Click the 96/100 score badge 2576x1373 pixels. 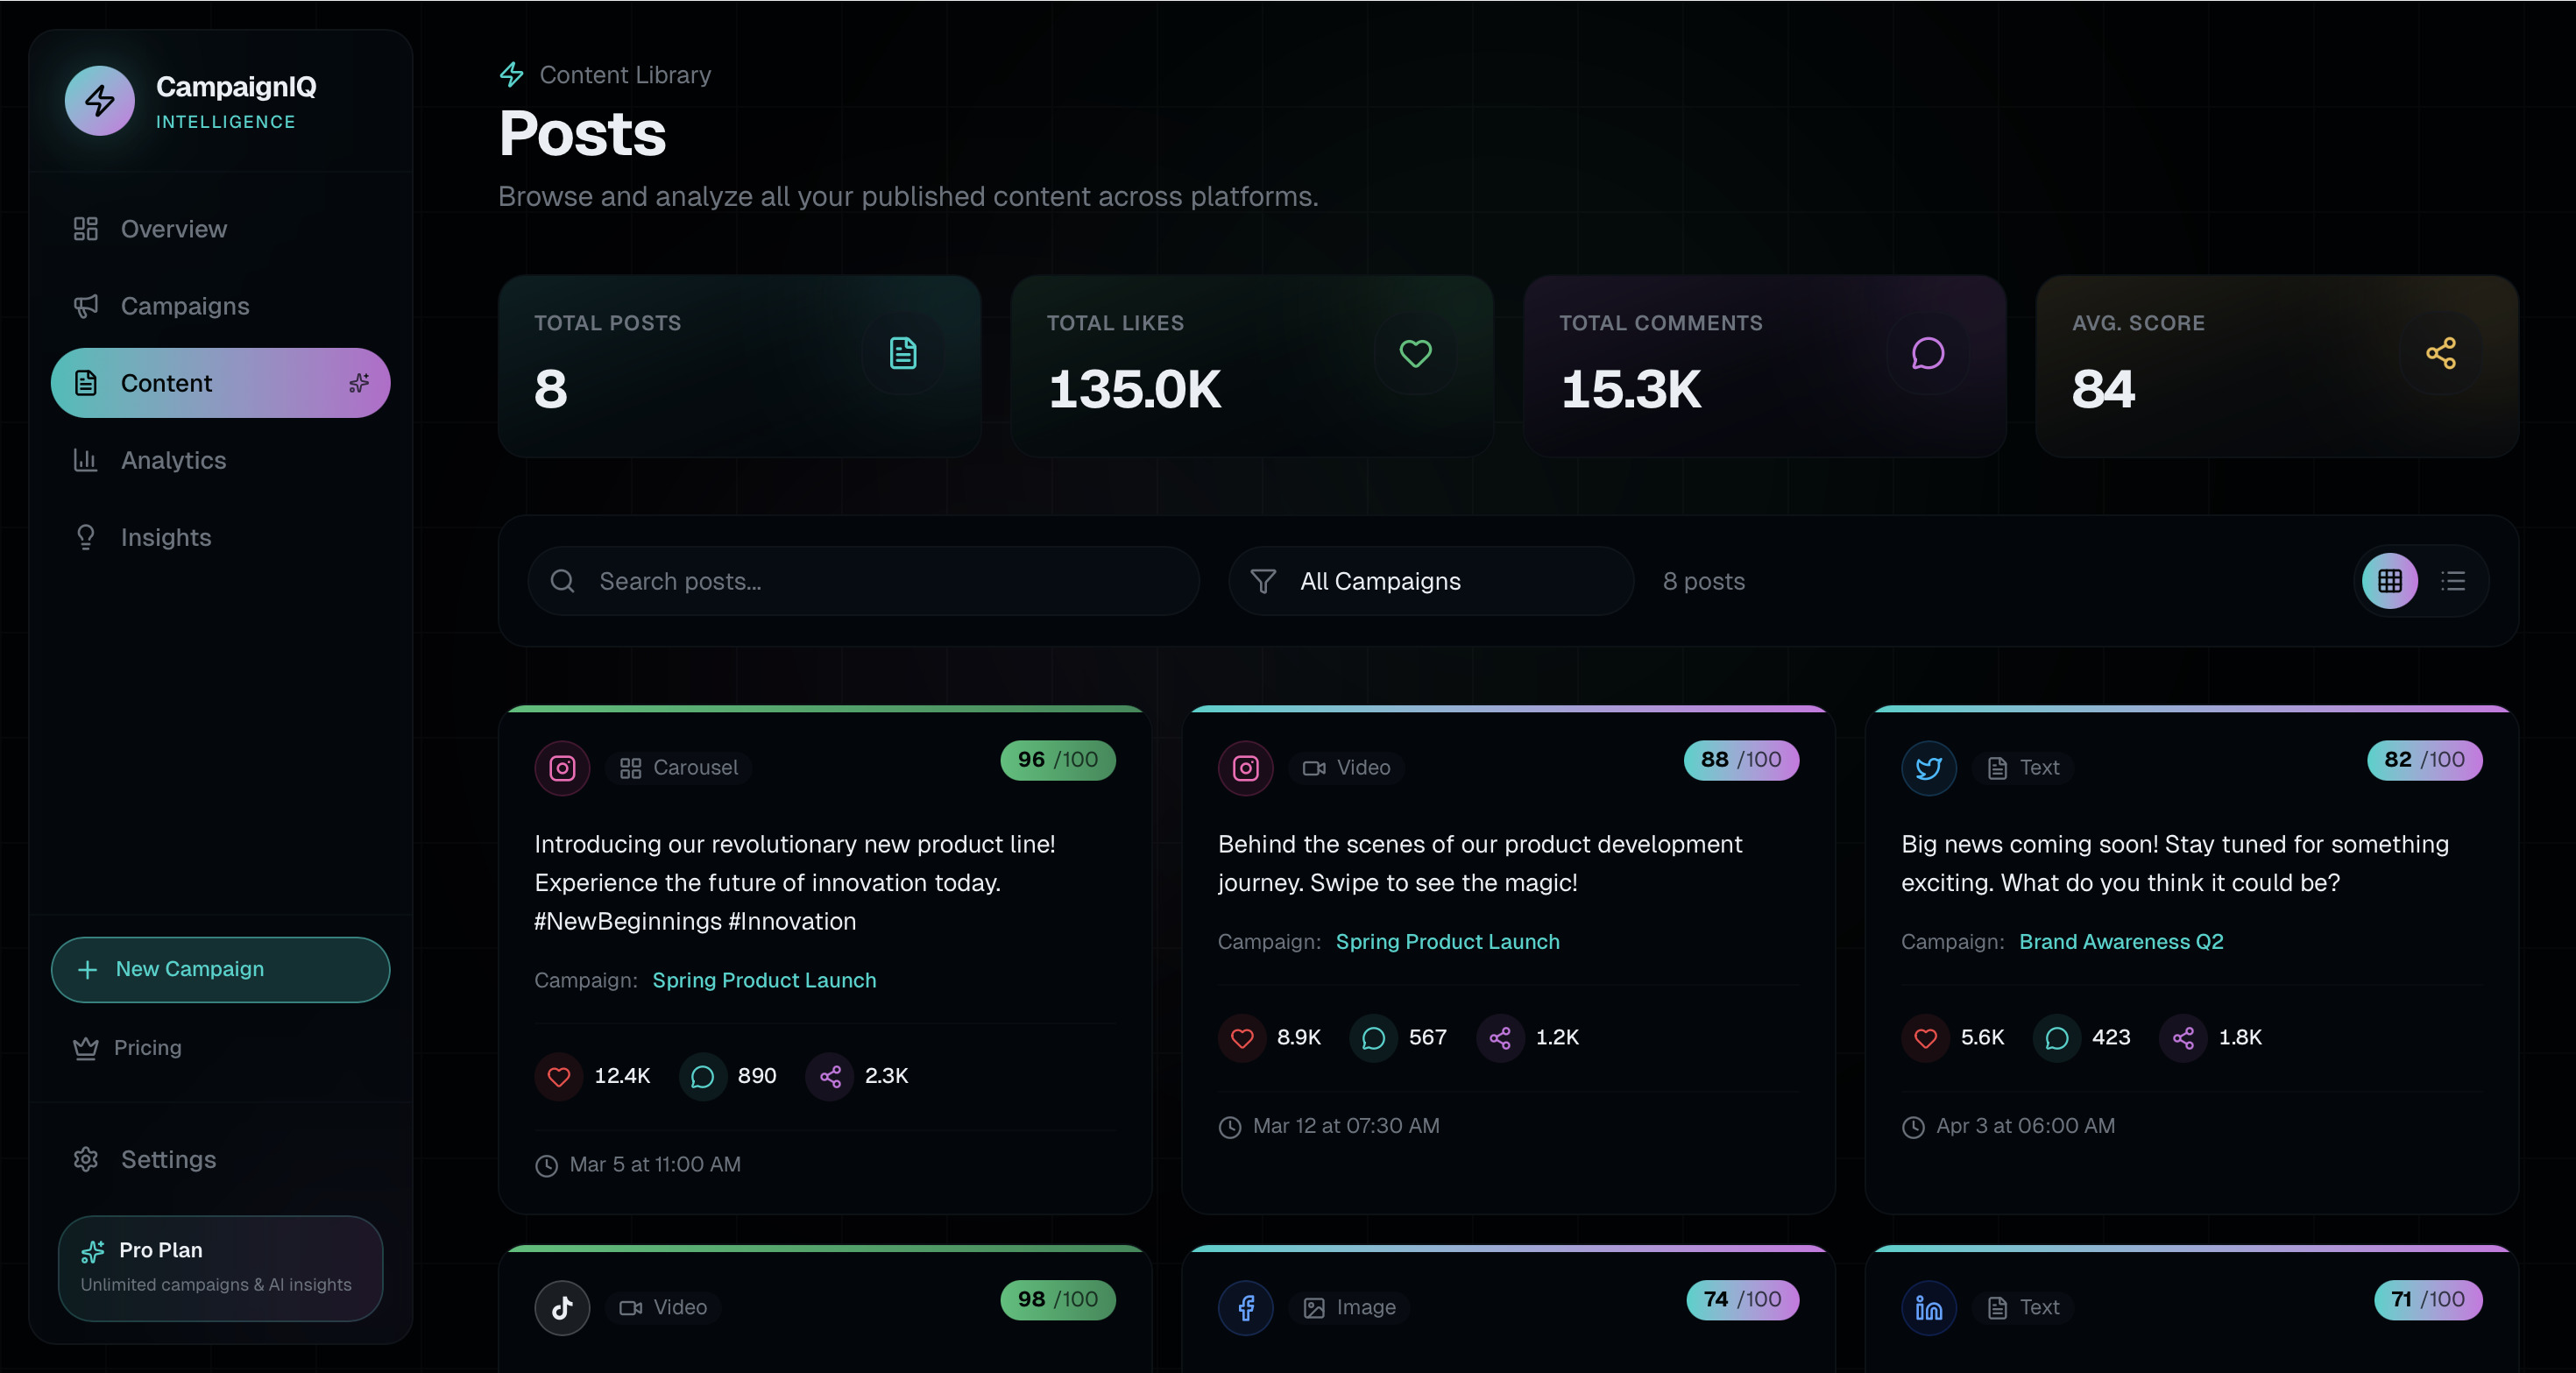point(1057,760)
